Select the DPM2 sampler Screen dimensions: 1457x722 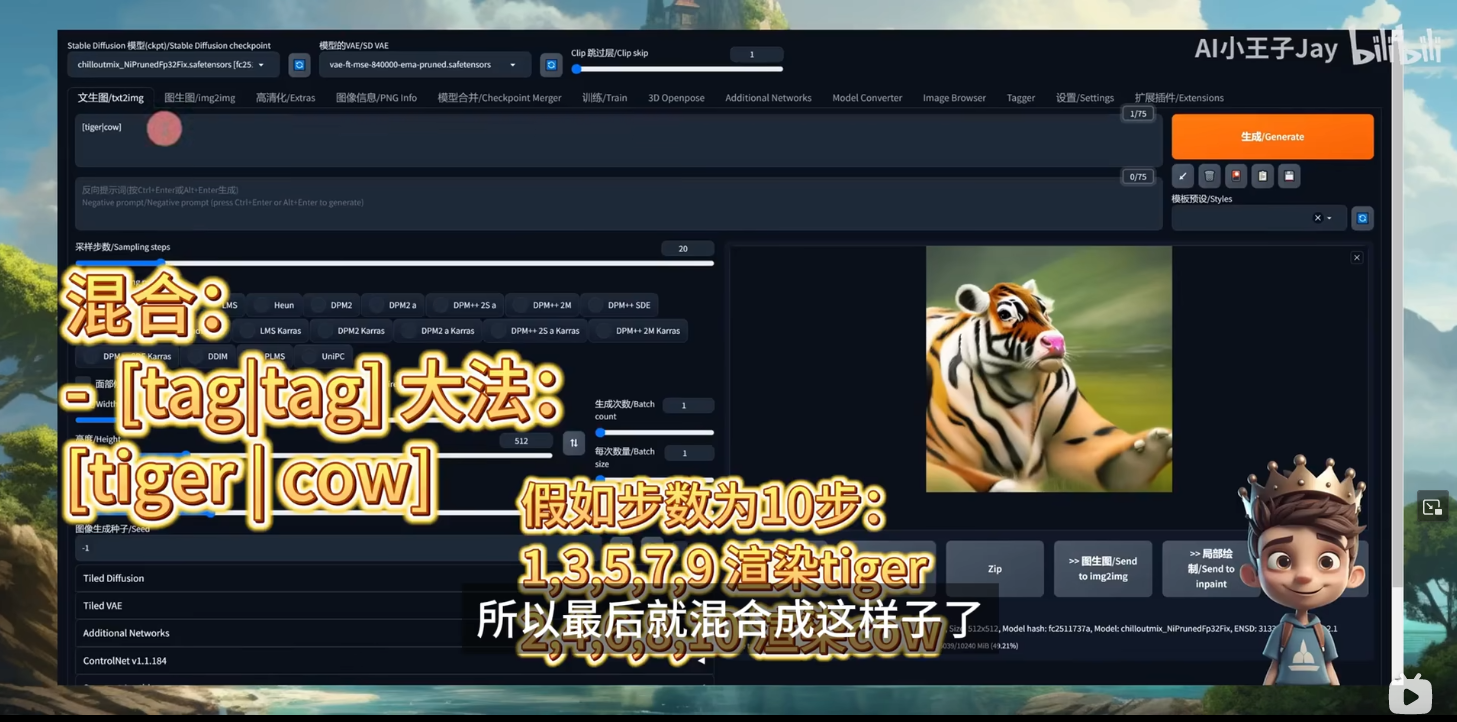click(332, 305)
